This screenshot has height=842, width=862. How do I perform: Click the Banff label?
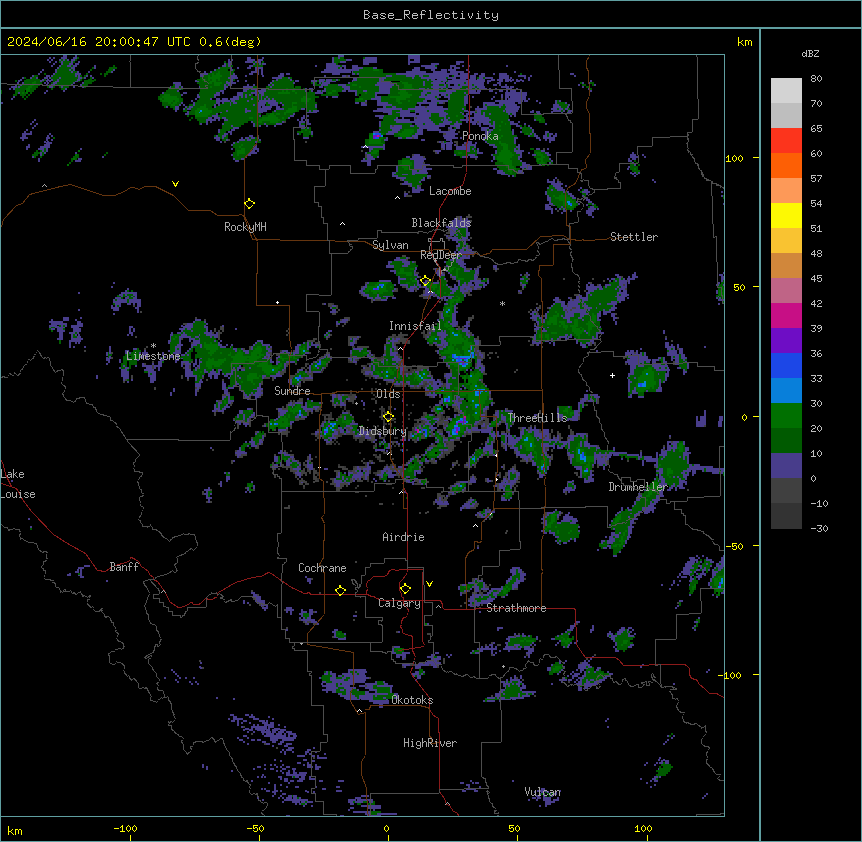(124, 567)
